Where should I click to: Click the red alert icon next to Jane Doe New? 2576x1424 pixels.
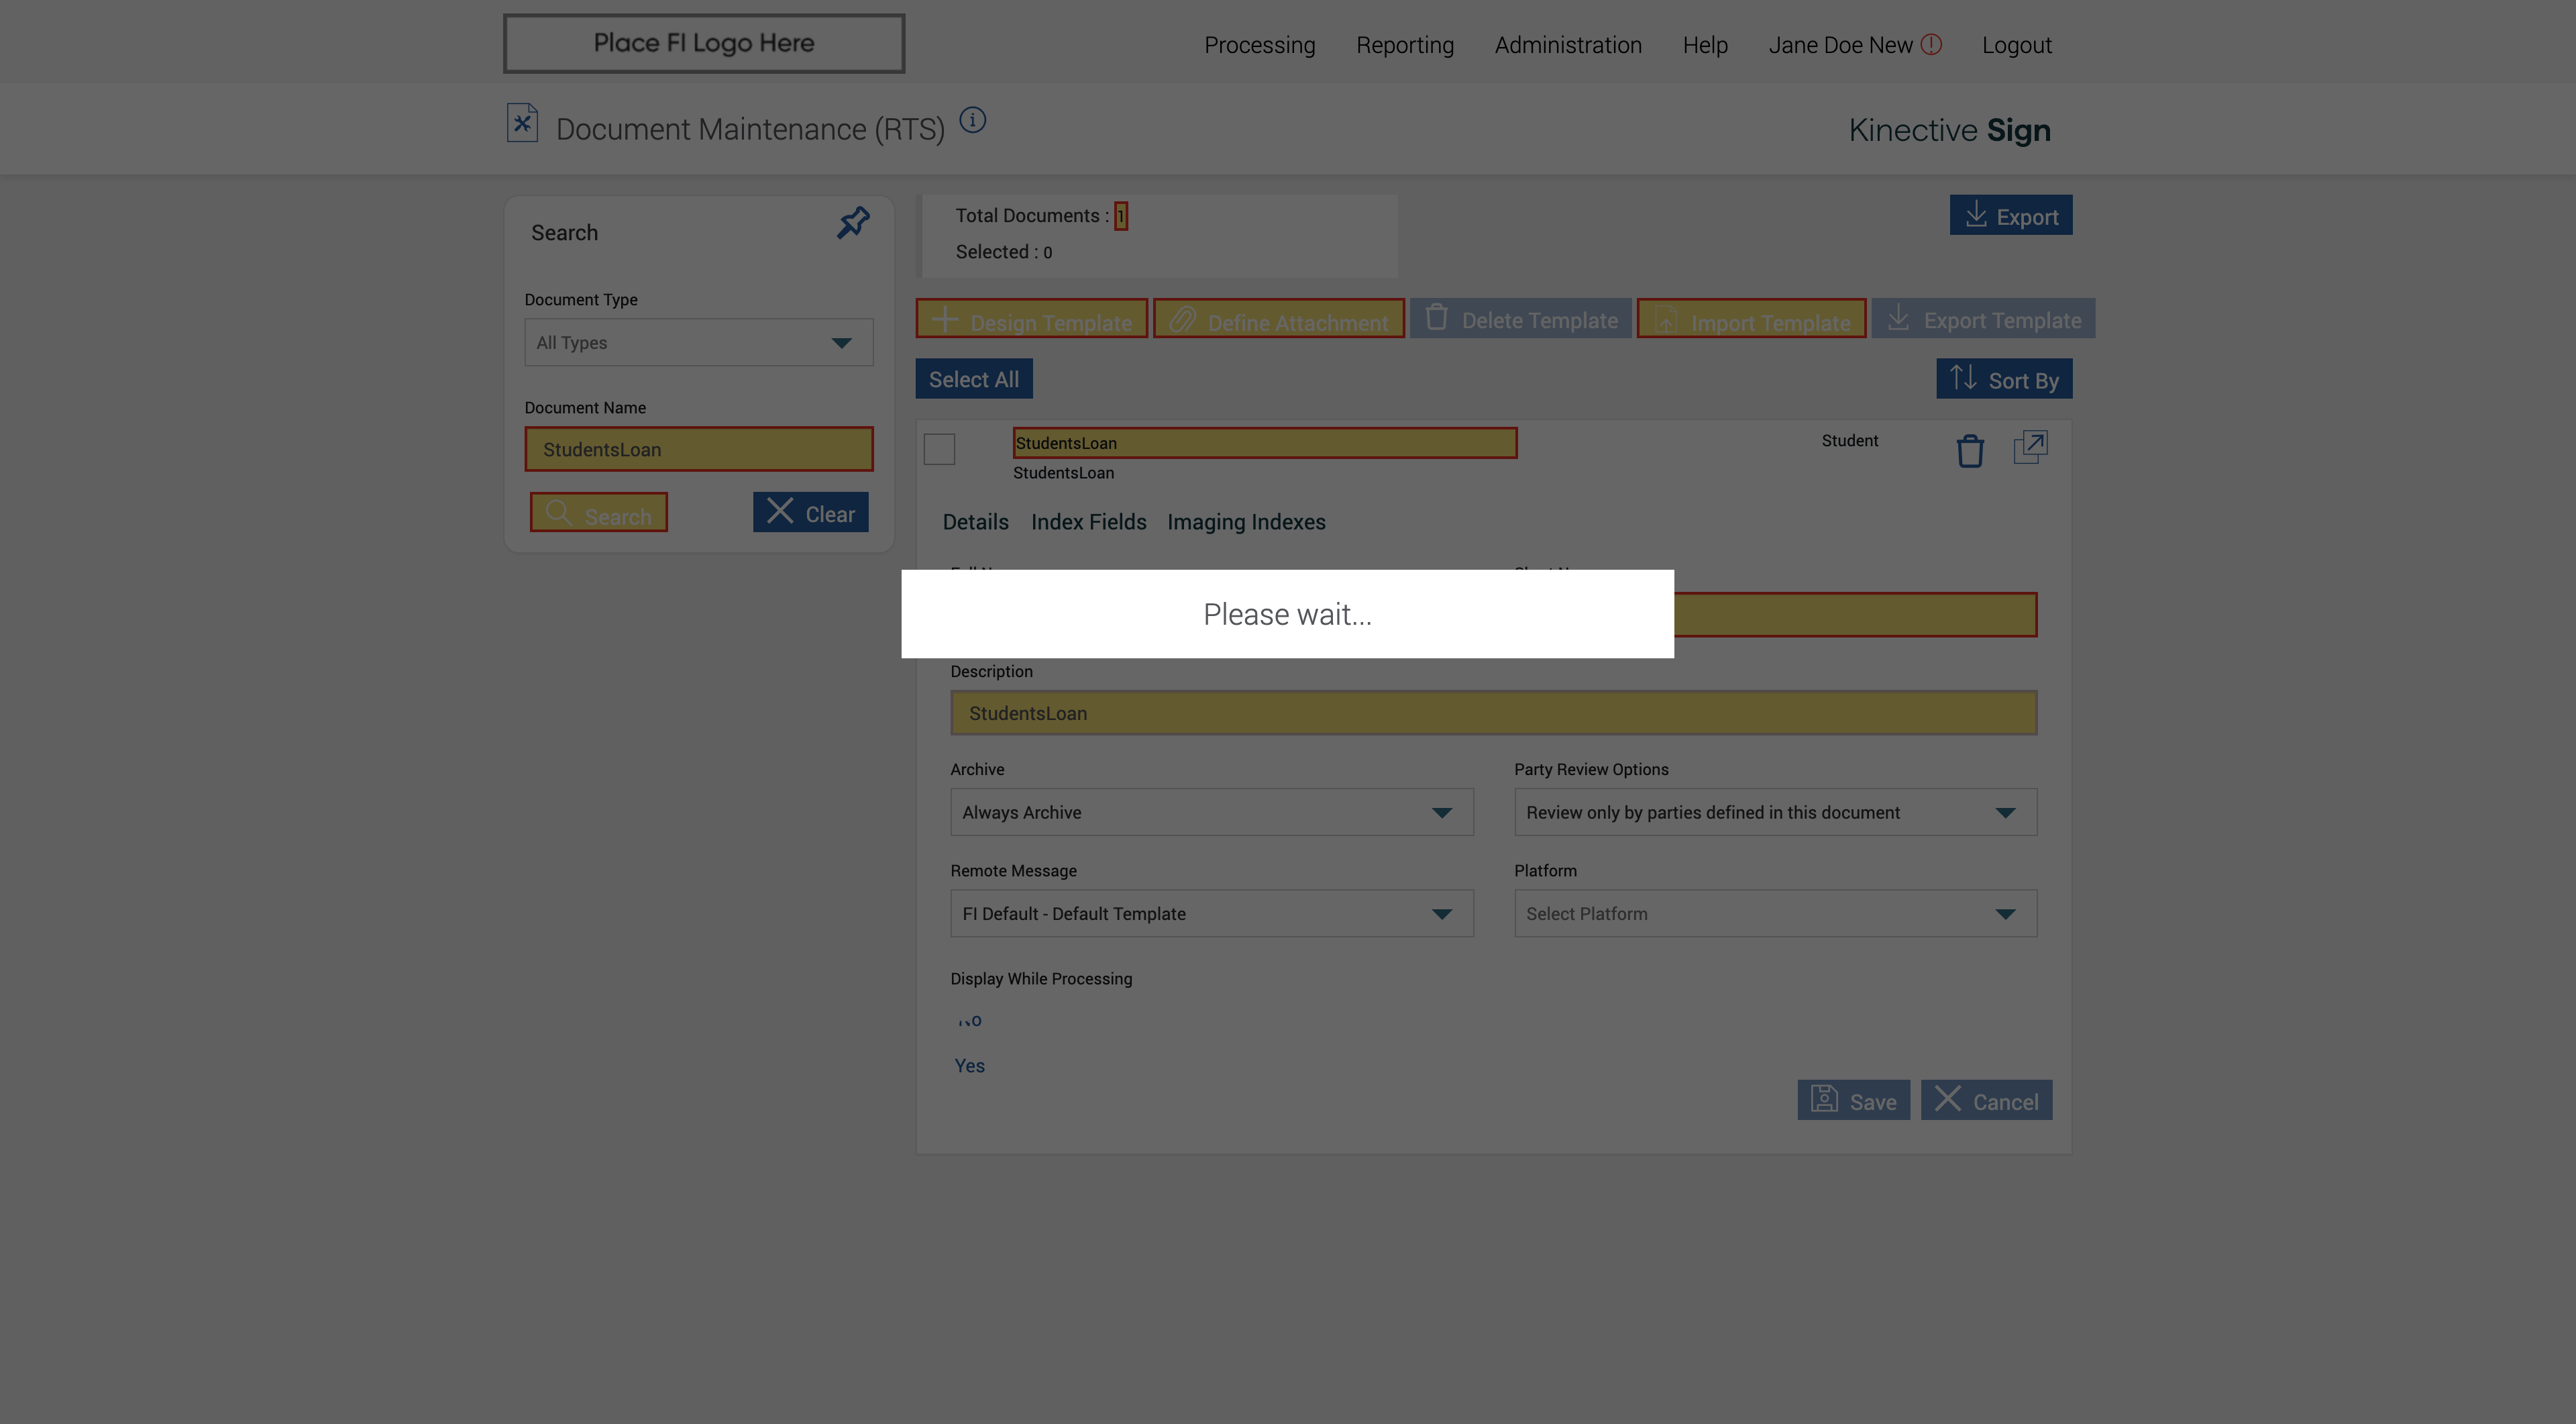pos(1931,44)
